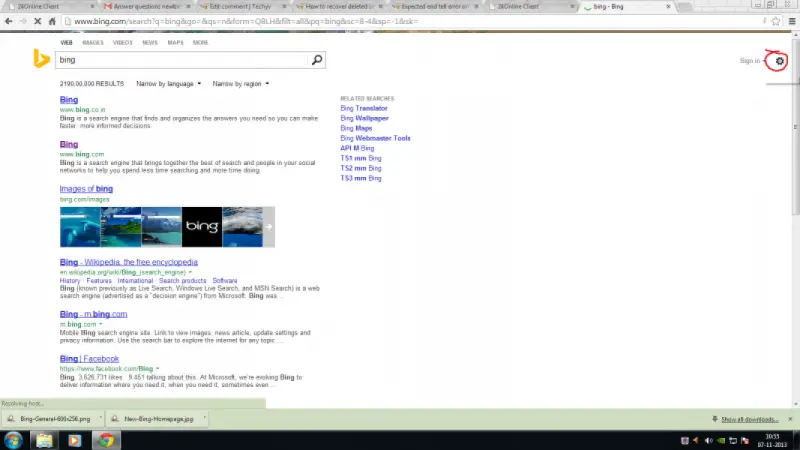Click first whale image thumbnail
The image size is (800, 450).
[x=80, y=227]
